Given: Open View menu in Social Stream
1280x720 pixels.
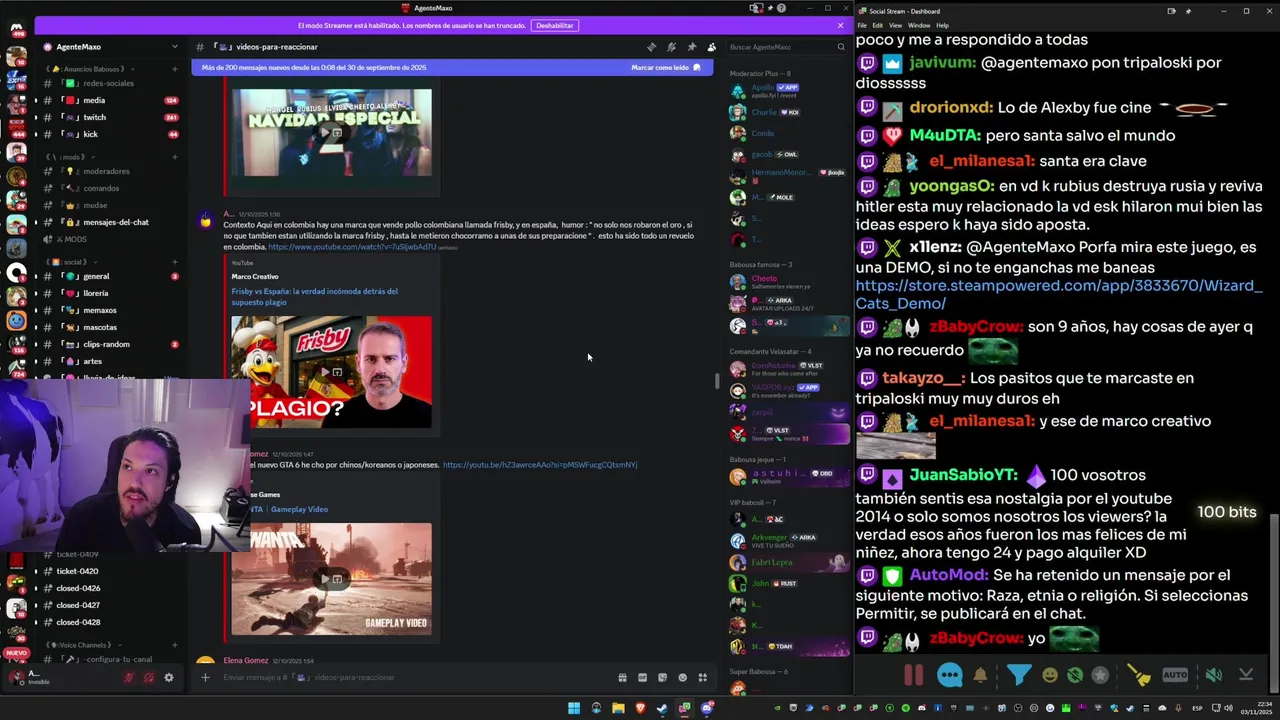Looking at the screenshot, I should pyautogui.click(x=896, y=25).
